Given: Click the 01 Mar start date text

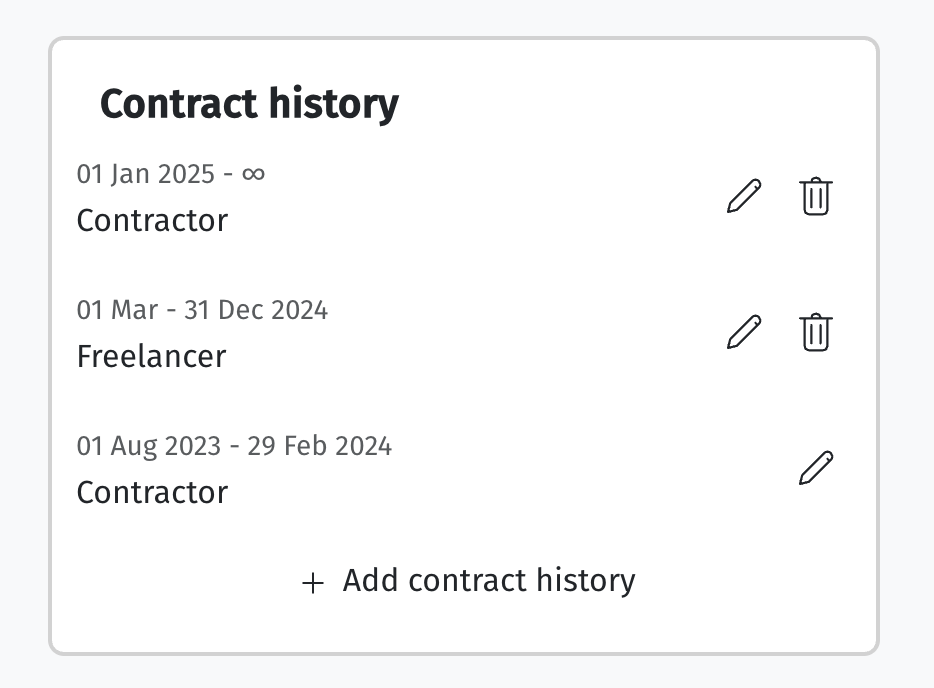Looking at the screenshot, I should [117, 310].
